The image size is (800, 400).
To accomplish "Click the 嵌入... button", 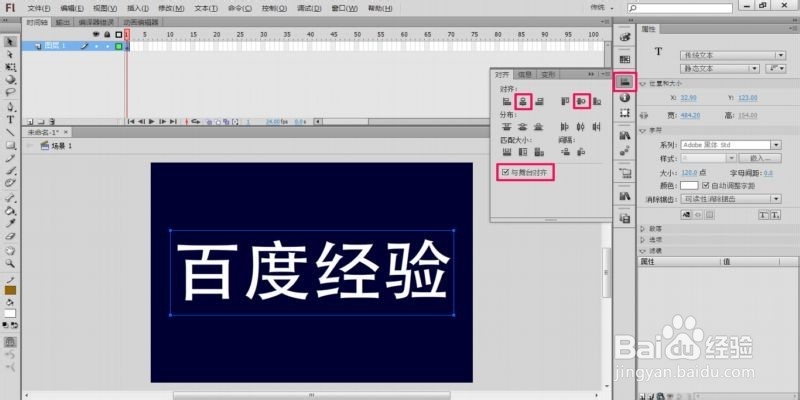I will (x=760, y=158).
